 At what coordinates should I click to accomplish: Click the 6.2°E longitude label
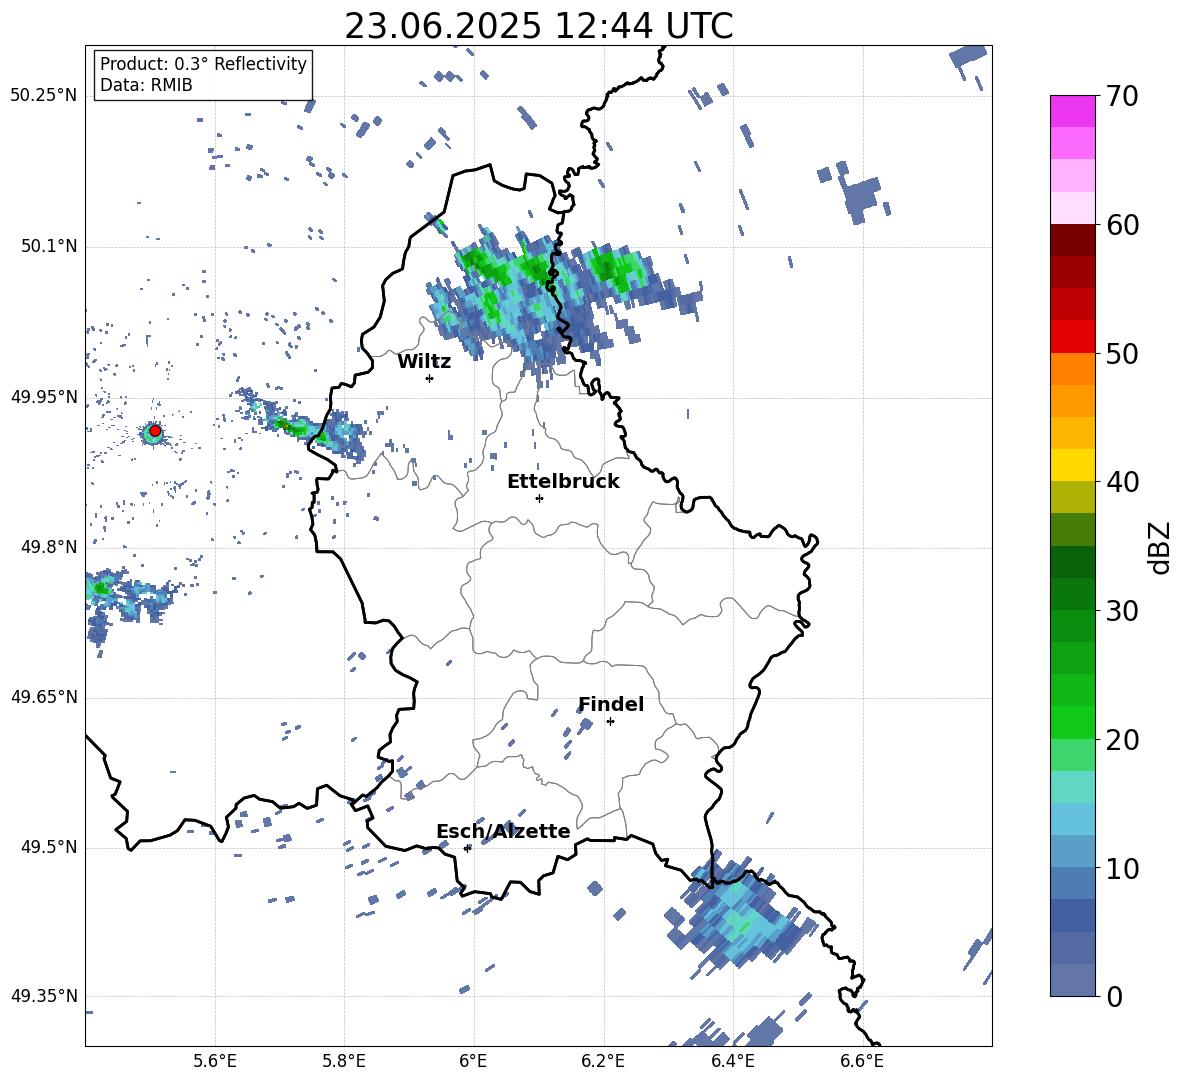pyautogui.click(x=603, y=1061)
